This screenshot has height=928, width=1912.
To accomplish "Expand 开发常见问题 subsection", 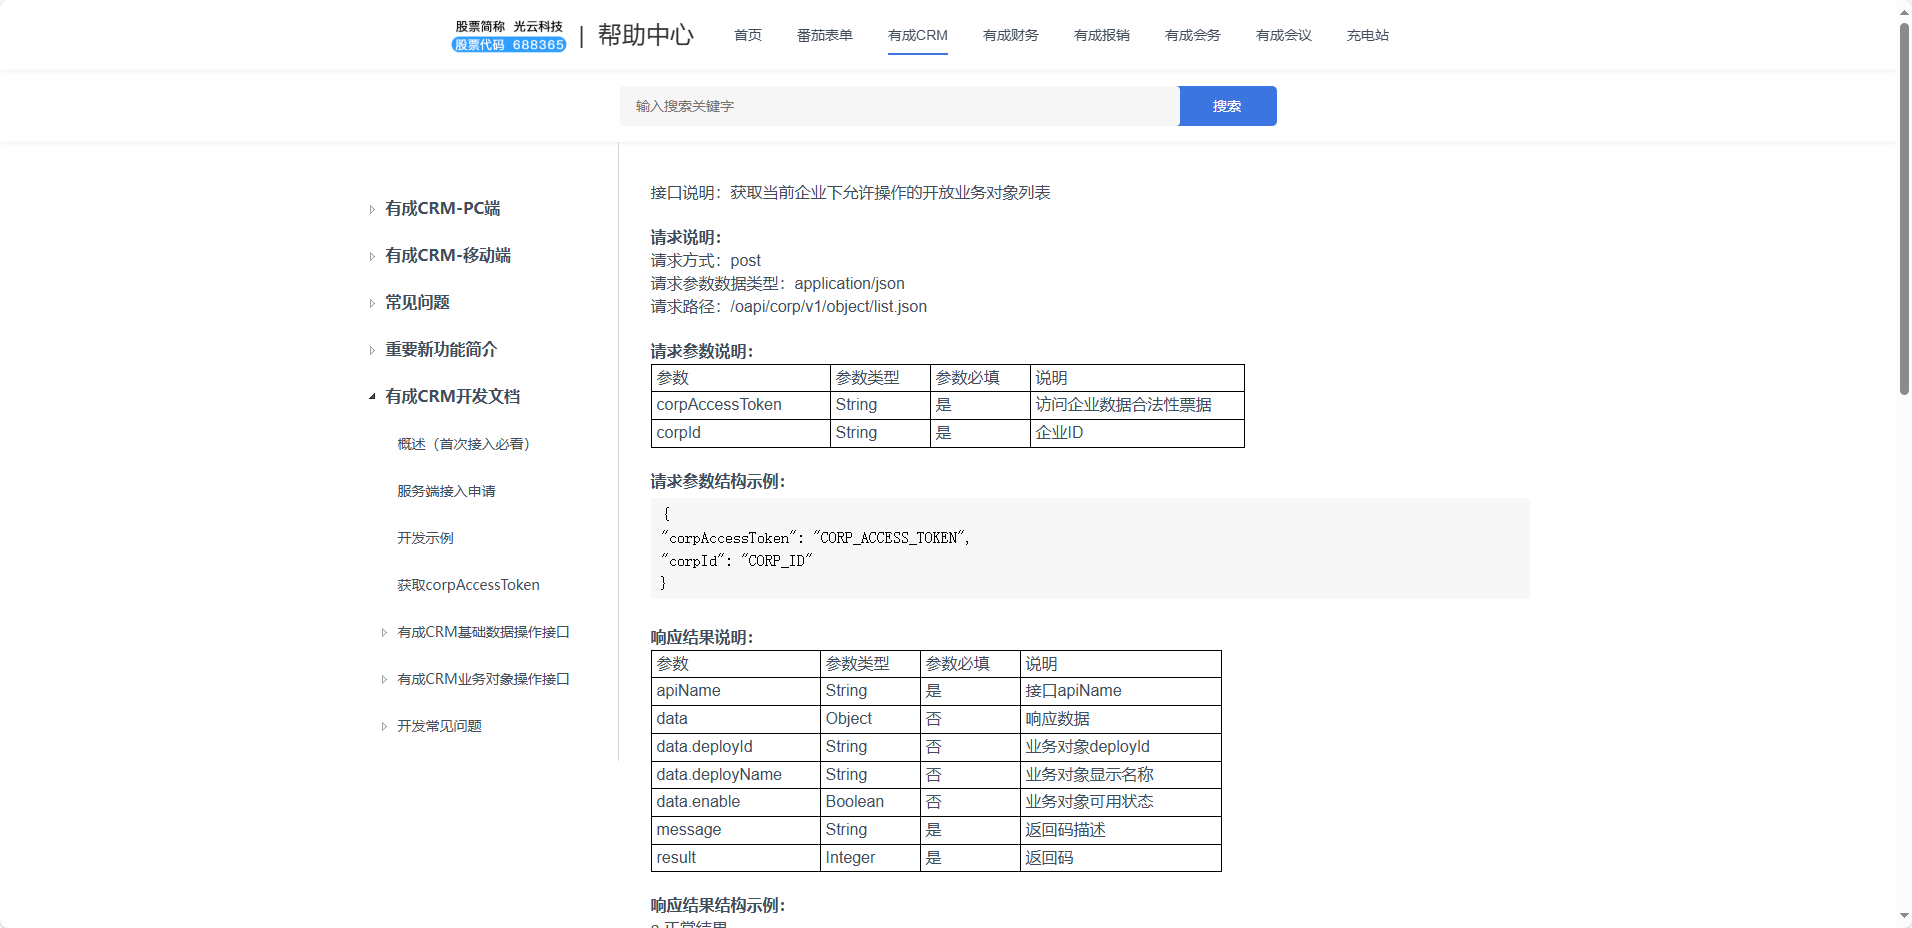I will (384, 727).
